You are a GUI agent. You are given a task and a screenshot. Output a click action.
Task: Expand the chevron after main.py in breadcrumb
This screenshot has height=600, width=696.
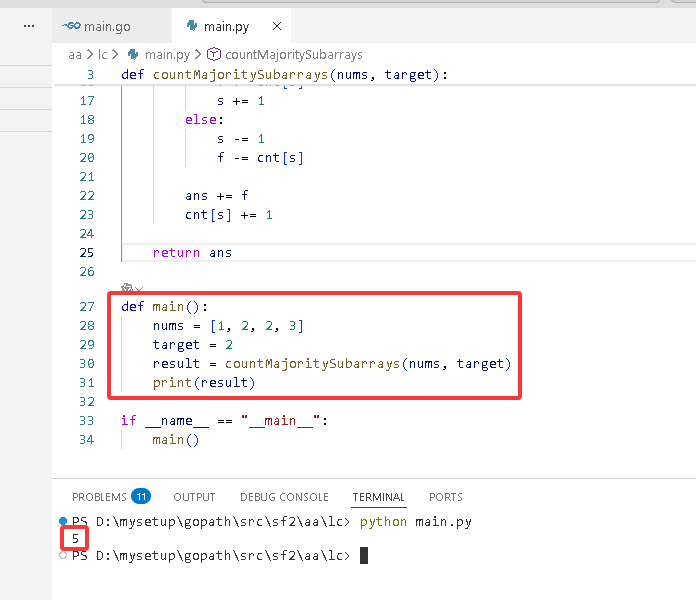pyautogui.click(x=198, y=55)
